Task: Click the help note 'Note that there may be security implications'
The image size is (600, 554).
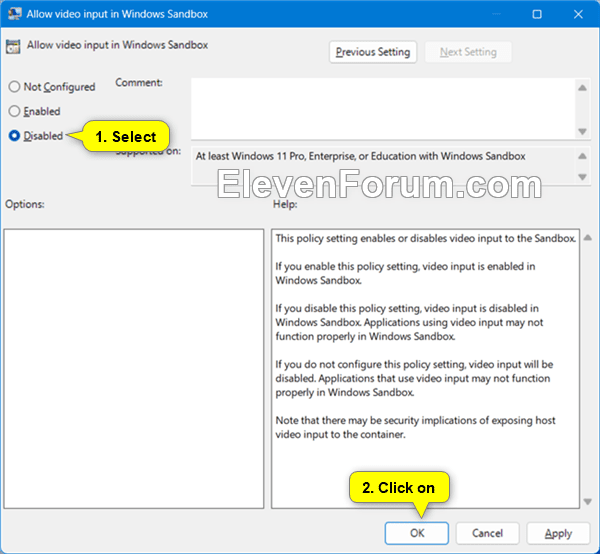Action: pyautogui.click(x=415, y=427)
